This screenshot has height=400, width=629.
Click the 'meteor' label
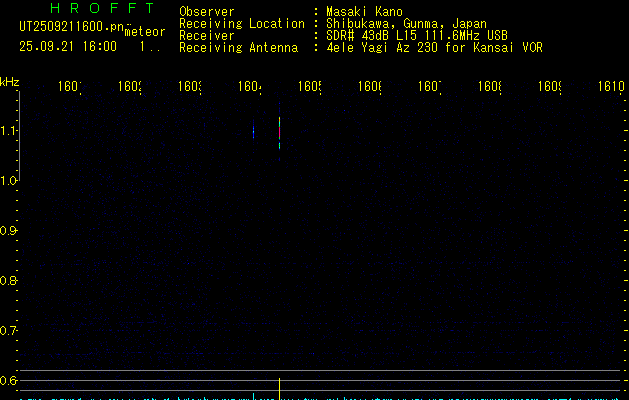[x=145, y=32]
